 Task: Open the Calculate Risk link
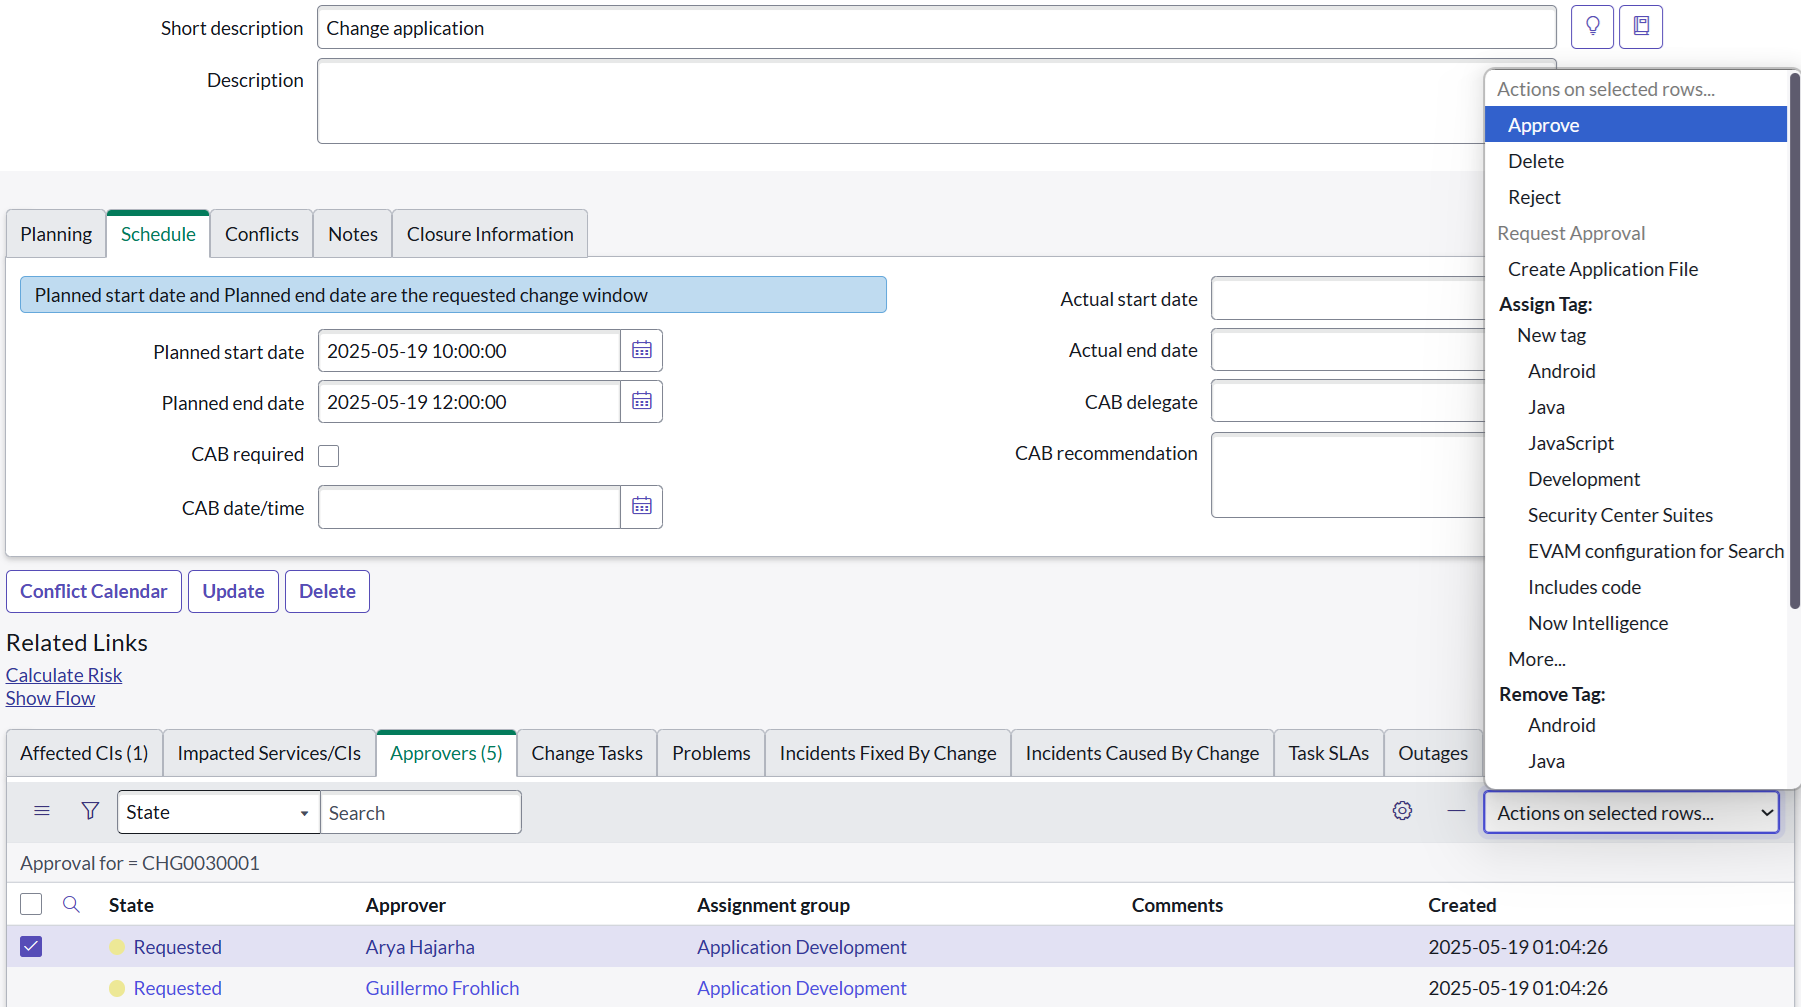point(64,675)
